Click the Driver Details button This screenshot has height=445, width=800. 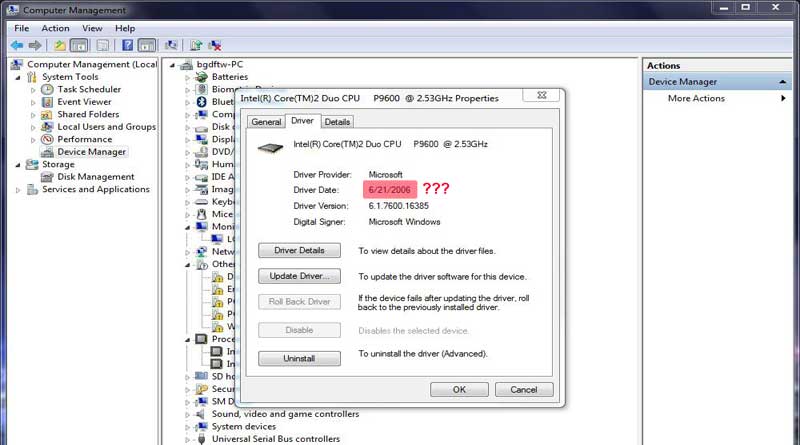[299, 251]
